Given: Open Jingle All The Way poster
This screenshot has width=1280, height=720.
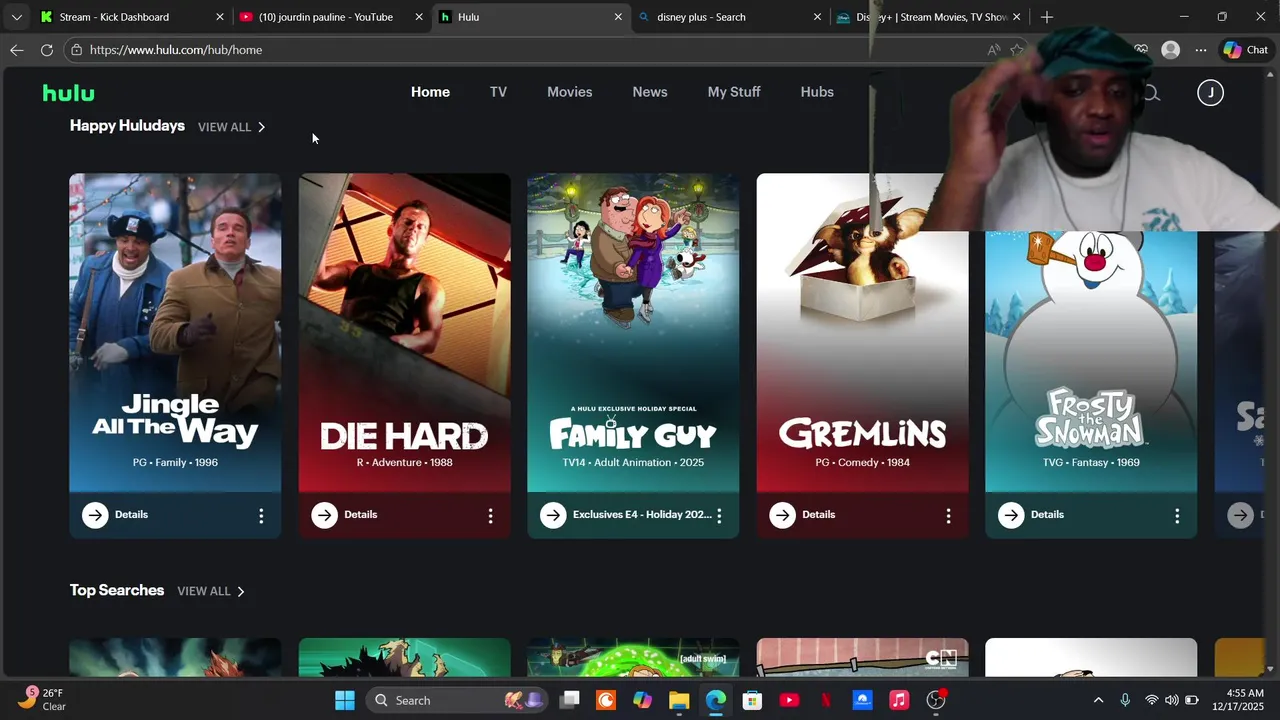Looking at the screenshot, I should tap(175, 335).
